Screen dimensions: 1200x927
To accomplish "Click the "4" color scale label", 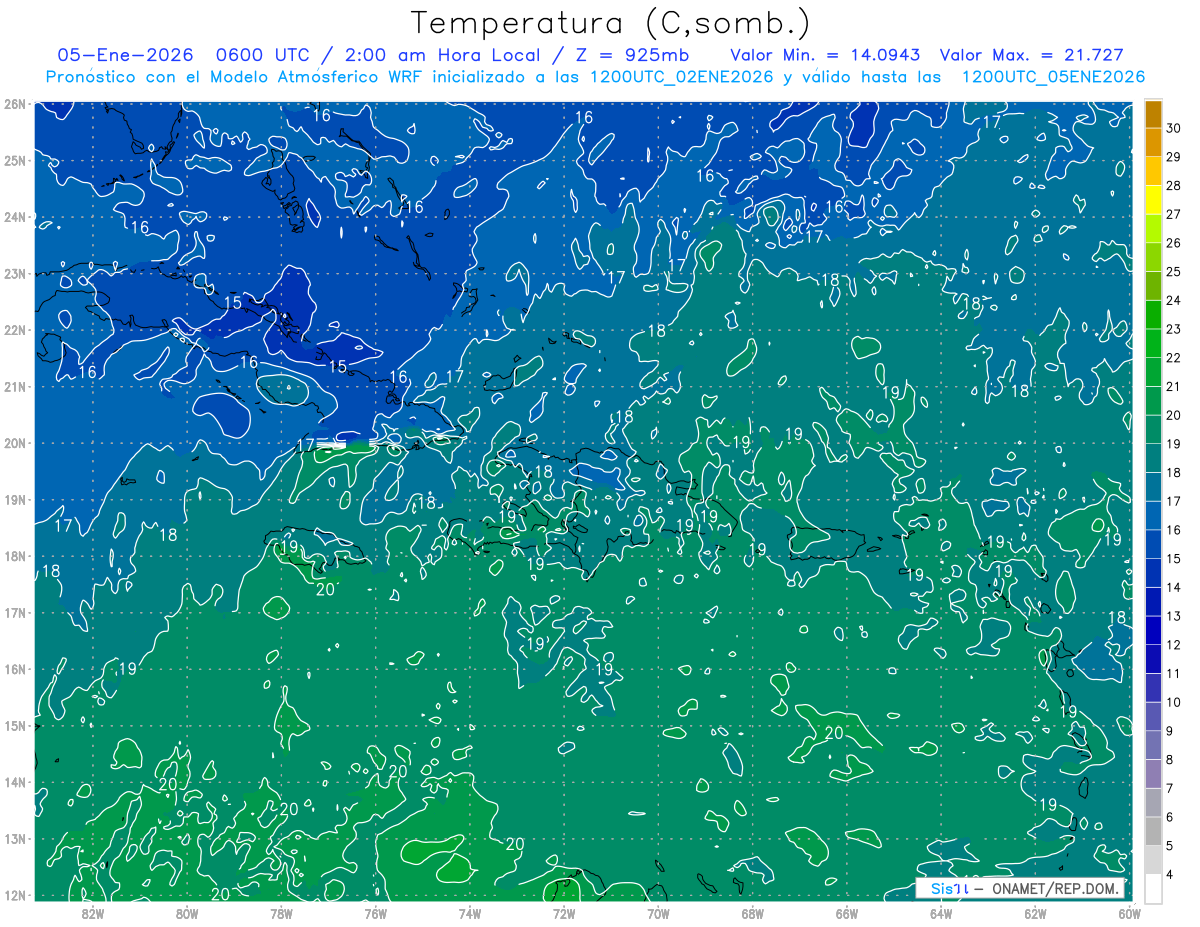I will point(1170,875).
